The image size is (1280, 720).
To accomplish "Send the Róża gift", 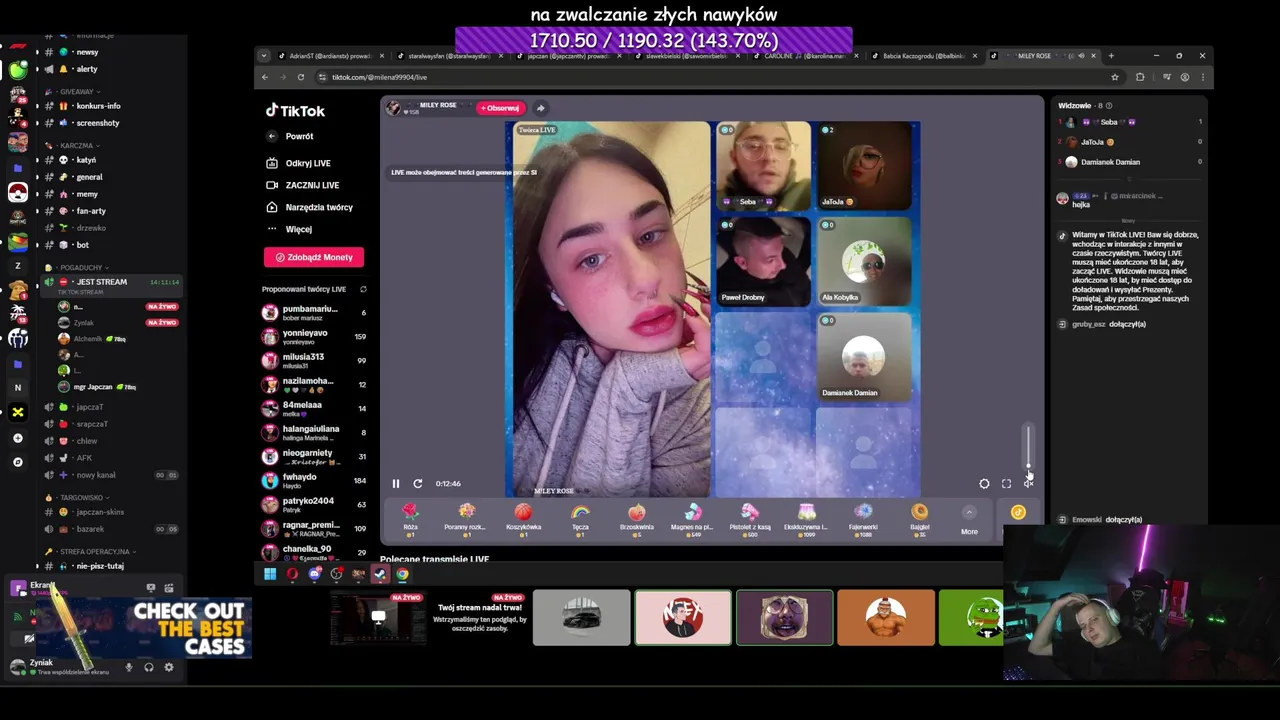I will tap(410, 518).
